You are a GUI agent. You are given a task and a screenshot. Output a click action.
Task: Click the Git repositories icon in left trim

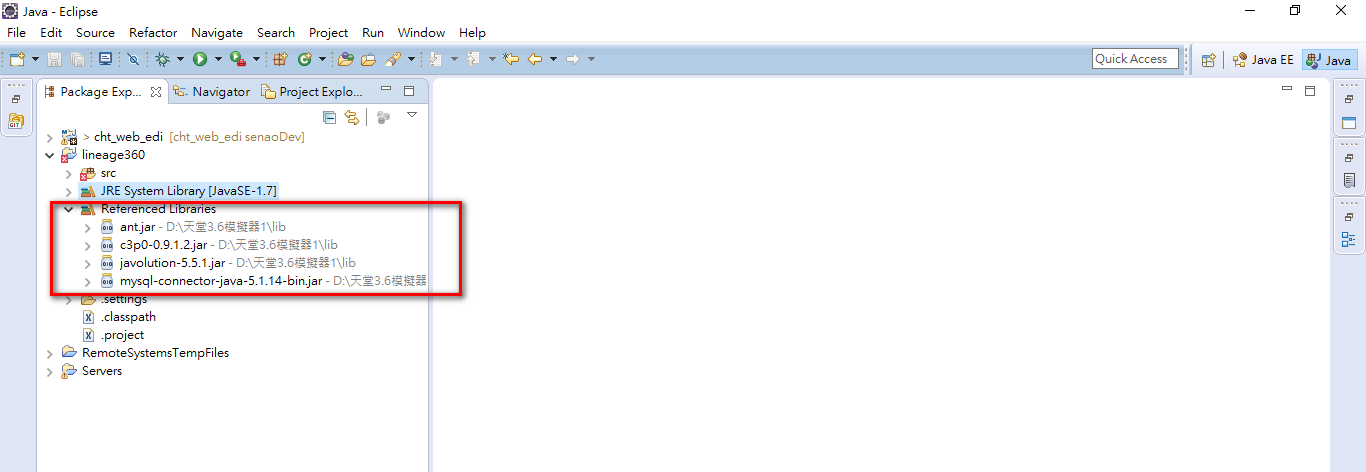pyautogui.click(x=16, y=121)
